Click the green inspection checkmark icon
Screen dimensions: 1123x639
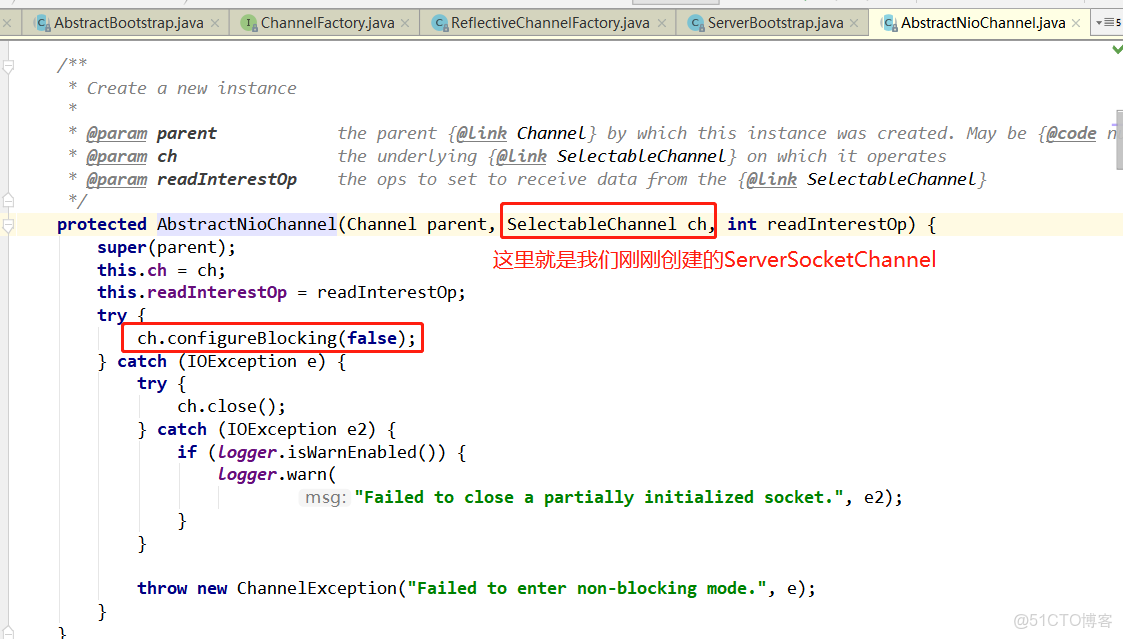pos(1117,49)
